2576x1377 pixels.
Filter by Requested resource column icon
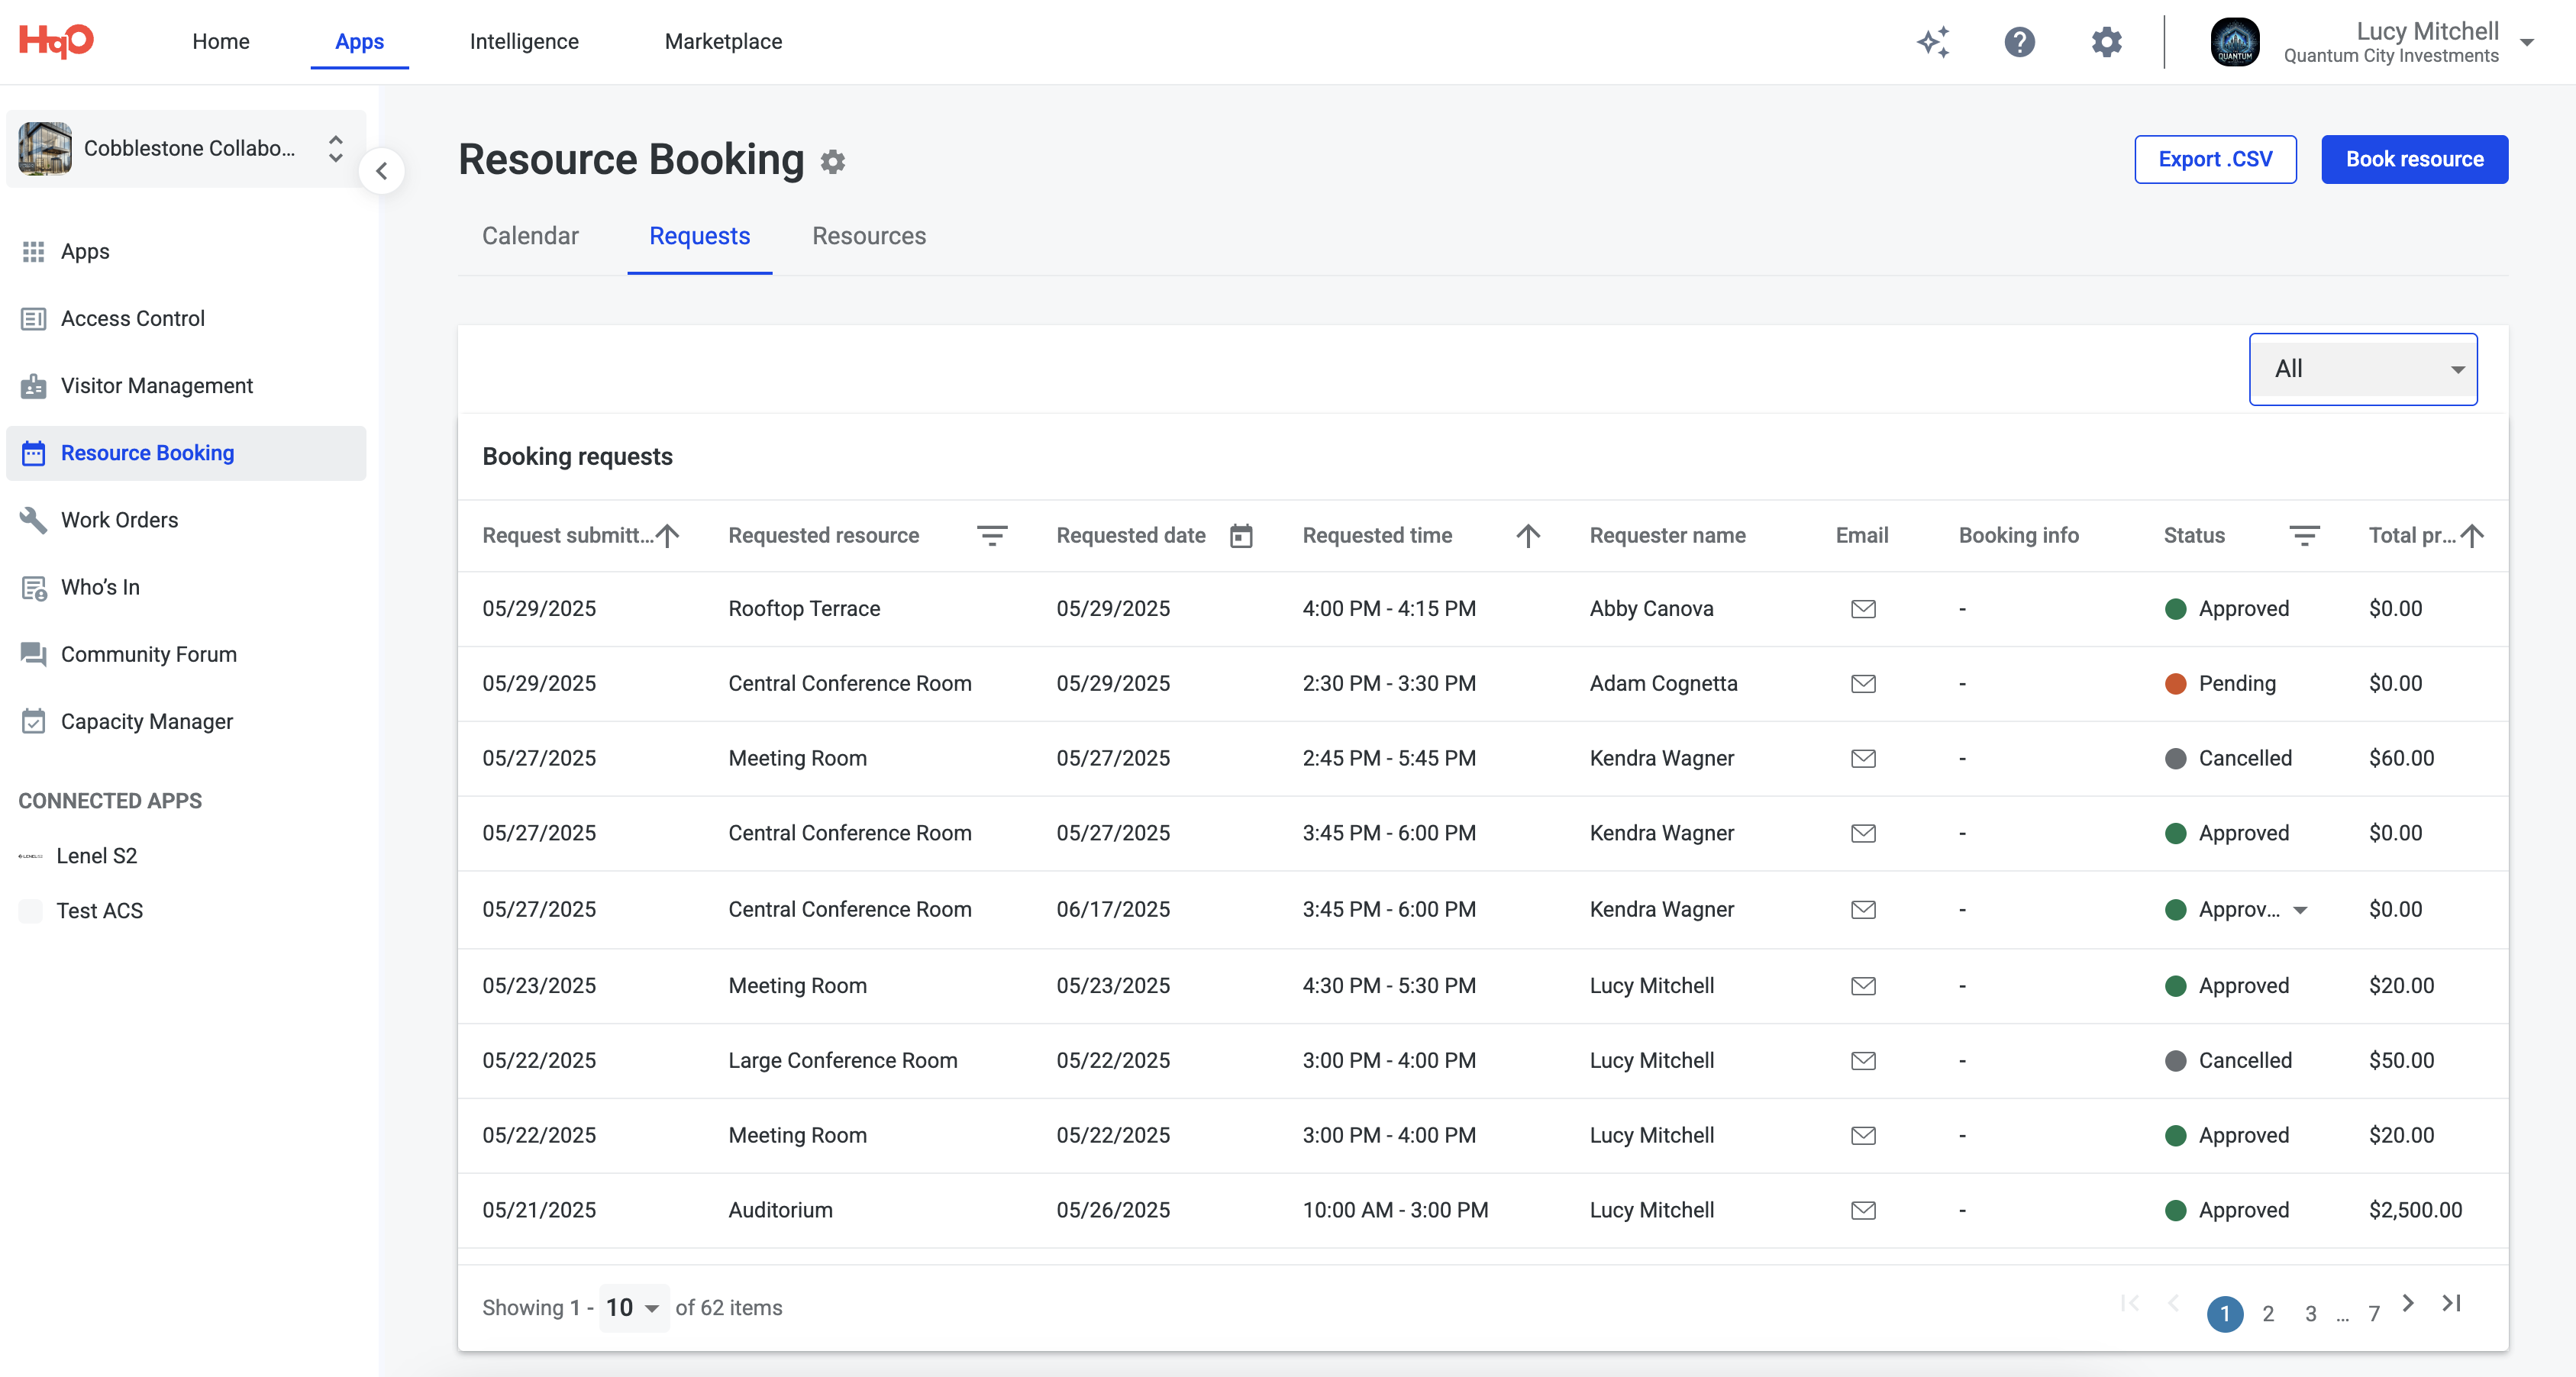click(991, 536)
